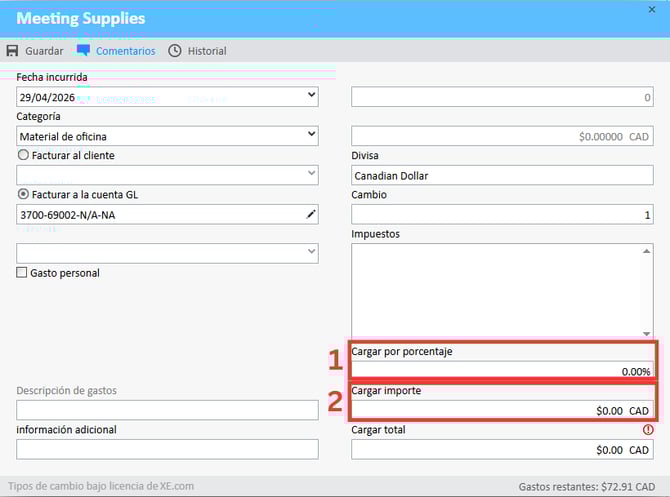This screenshot has width=670, height=497.
Task: Open the Fecha incurrida date dropdown
Action: (310, 97)
